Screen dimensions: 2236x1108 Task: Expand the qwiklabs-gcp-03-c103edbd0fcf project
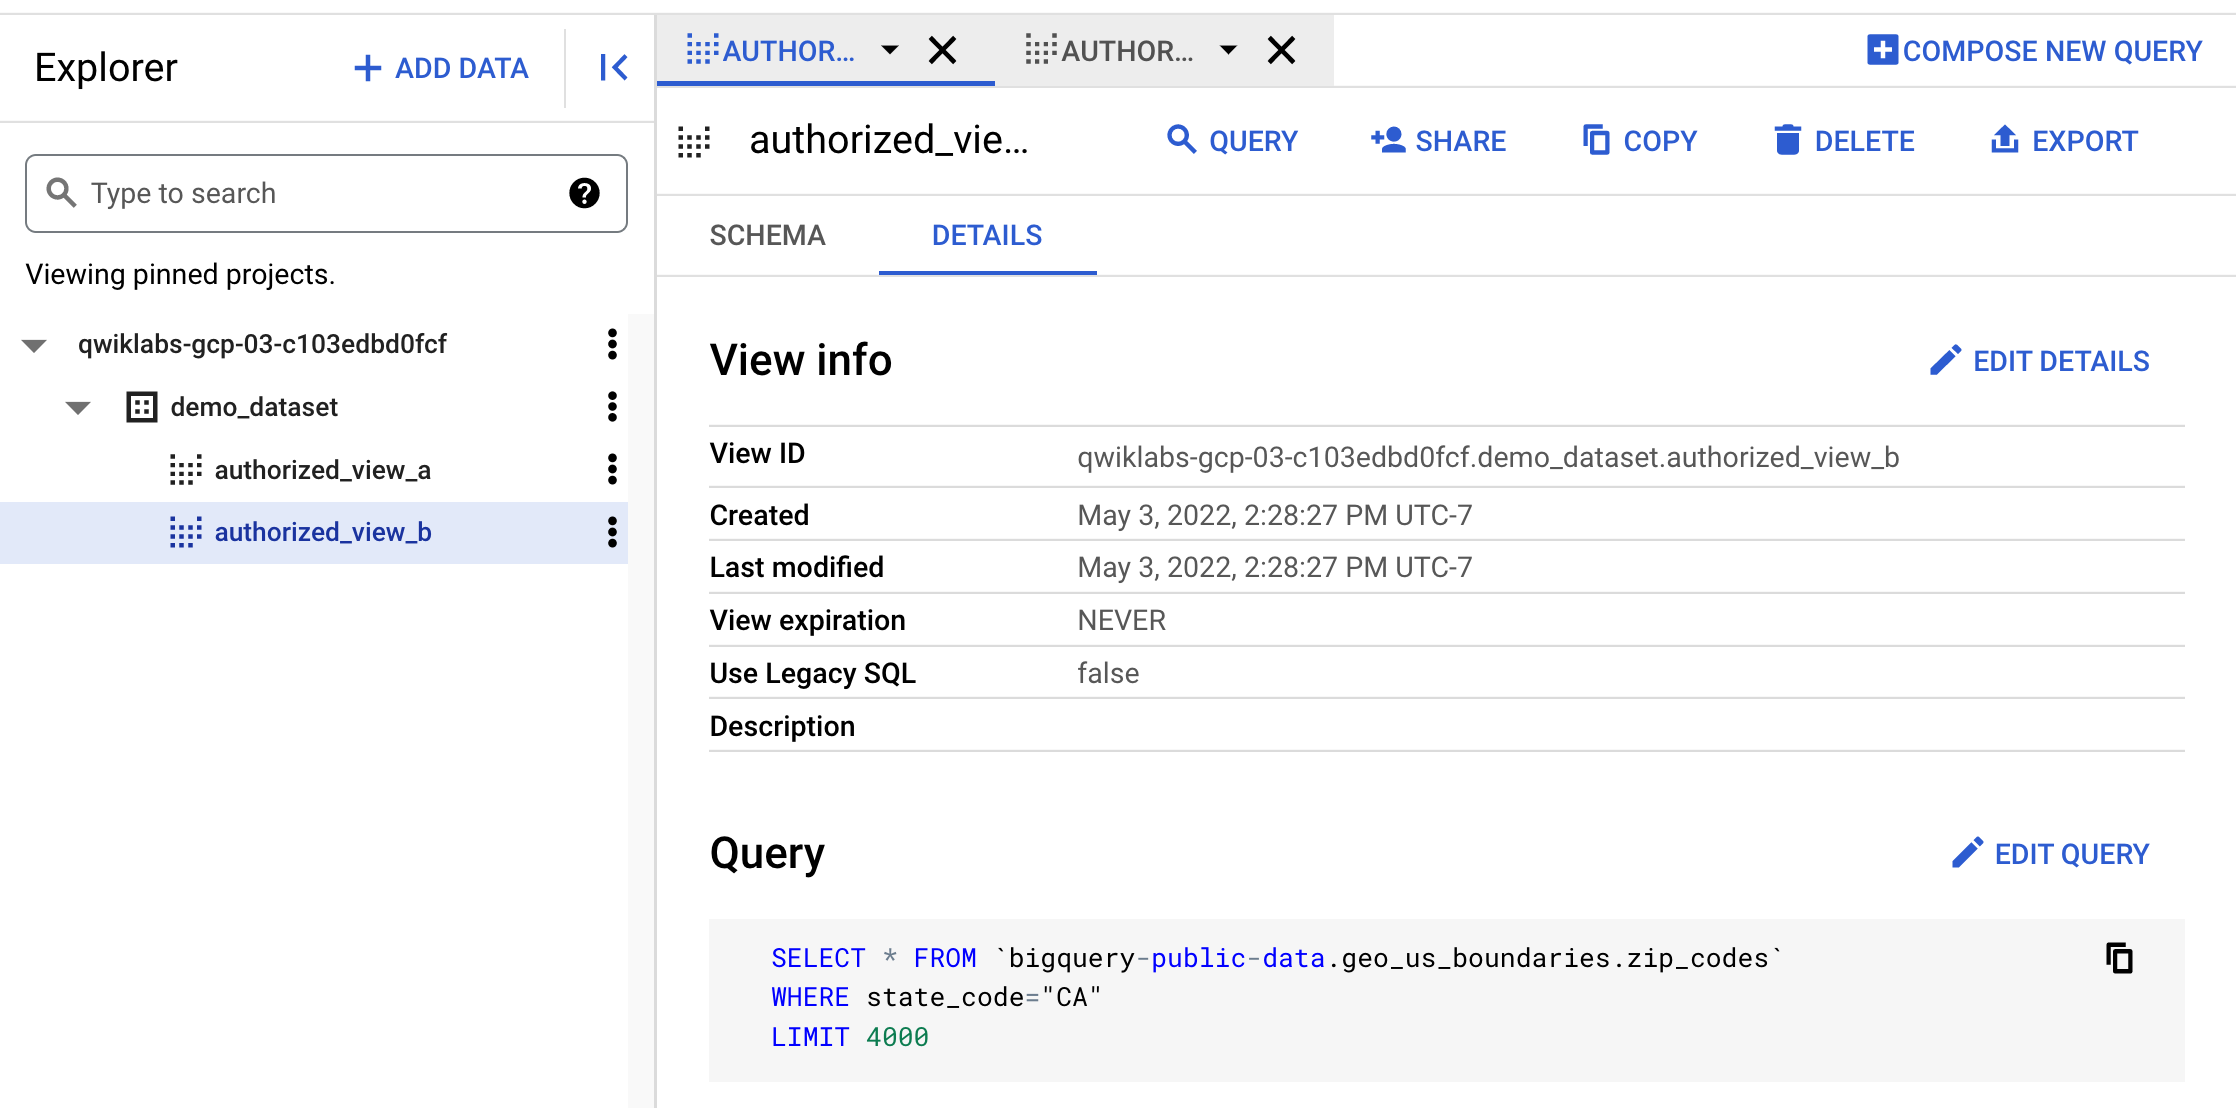(37, 342)
